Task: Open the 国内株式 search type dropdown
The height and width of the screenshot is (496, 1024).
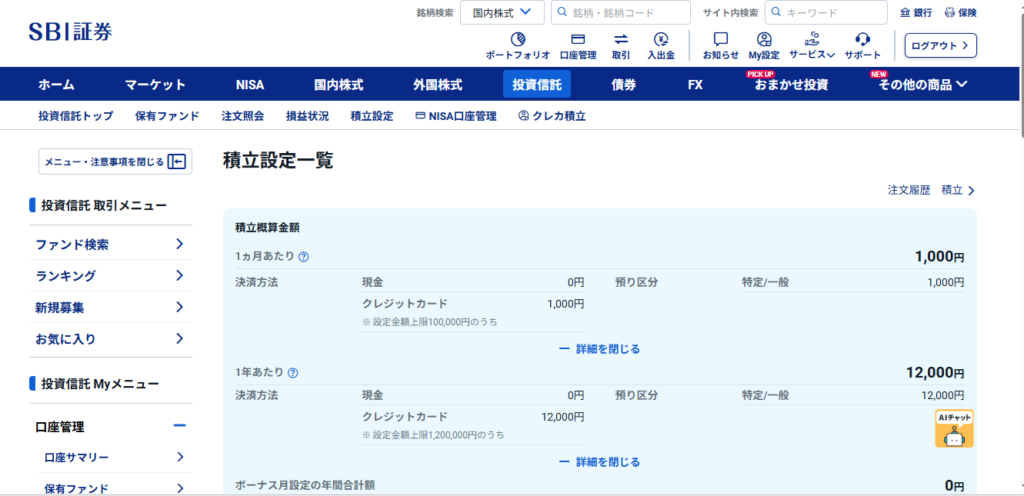Action: (x=502, y=13)
